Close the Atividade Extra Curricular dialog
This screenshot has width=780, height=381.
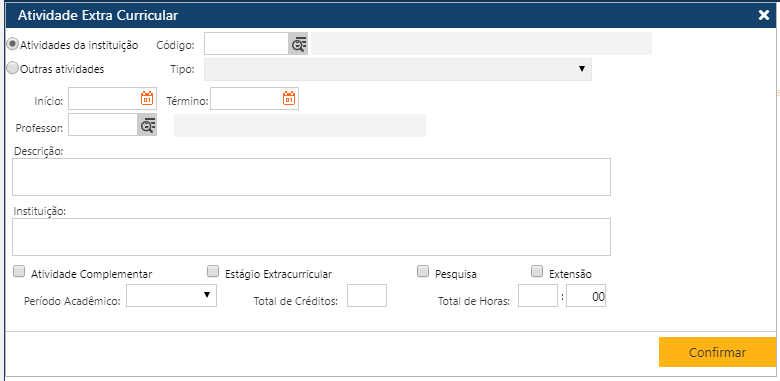[764, 15]
